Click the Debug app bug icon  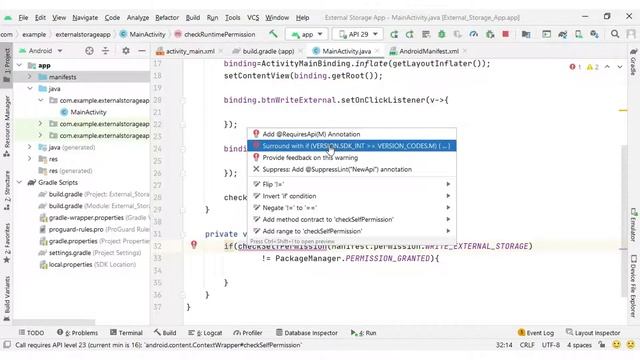[442, 34]
